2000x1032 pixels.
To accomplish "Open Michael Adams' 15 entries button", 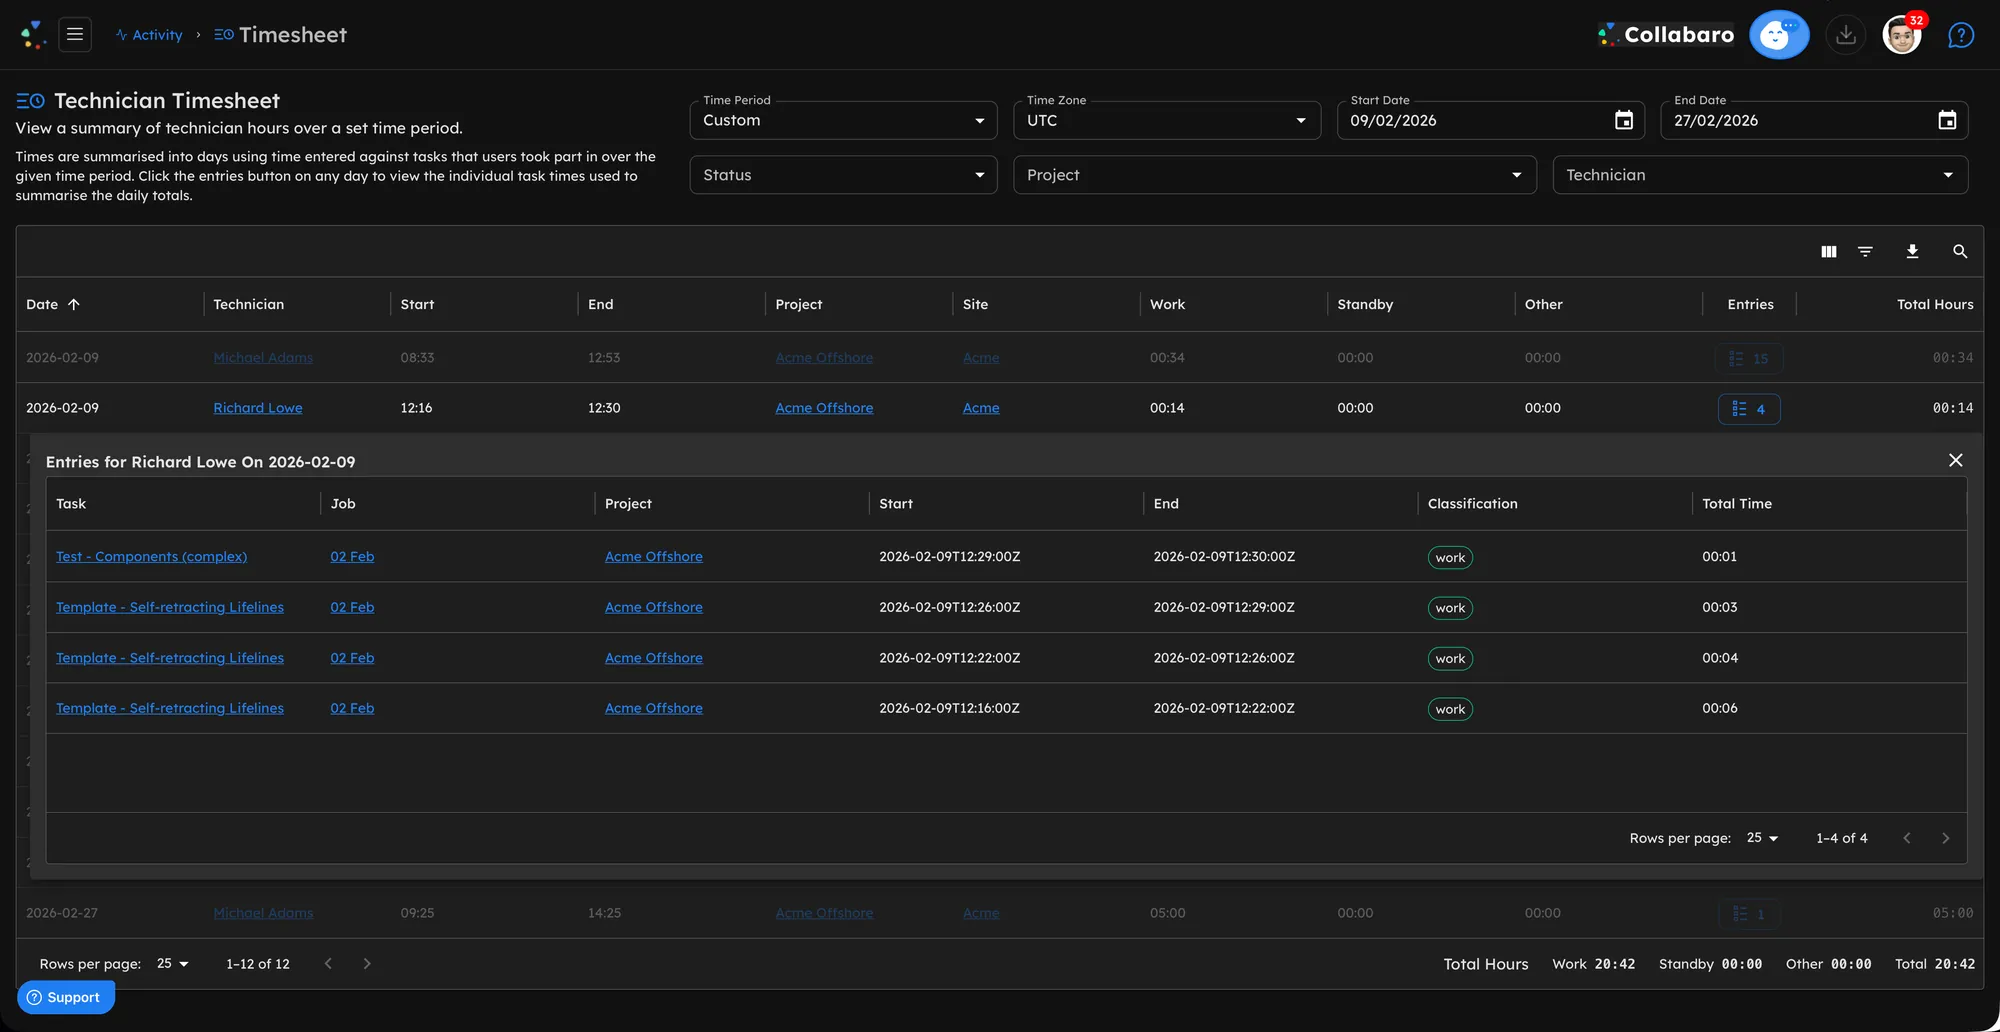I will pos(1749,358).
